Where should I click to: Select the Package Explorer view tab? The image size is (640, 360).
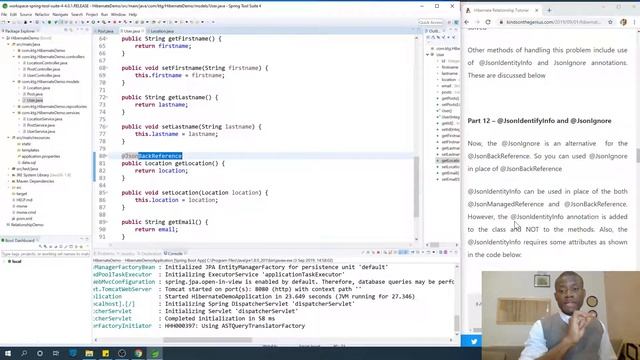click(20, 31)
